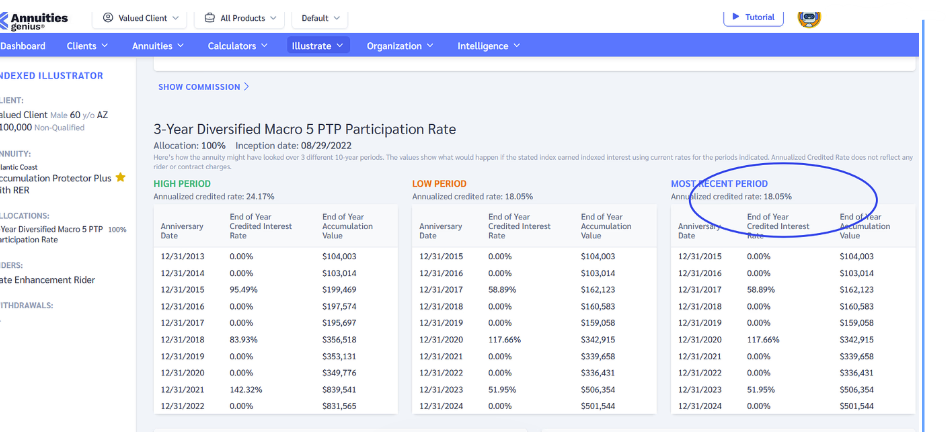Open the Annuities menu
The width and height of the screenshot is (946, 432).
[158, 46]
